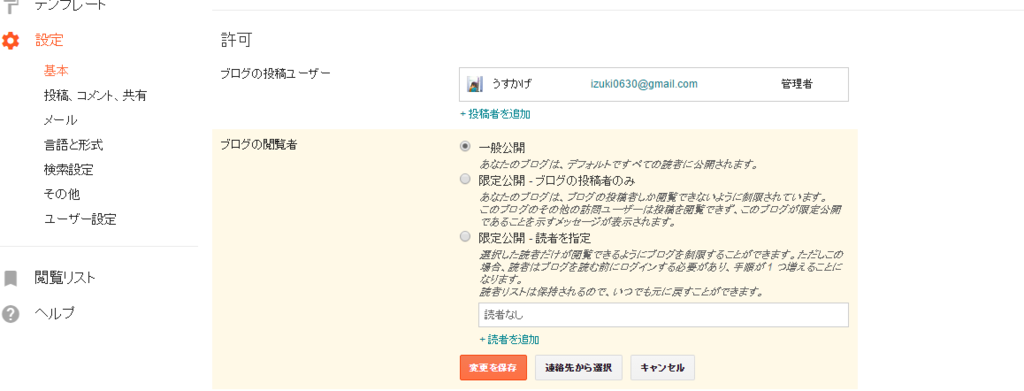Screen dimensions: 1024x391
Task: Select 限定公開 - ブログの投稿者のみ radio option
Action: [x=465, y=179]
